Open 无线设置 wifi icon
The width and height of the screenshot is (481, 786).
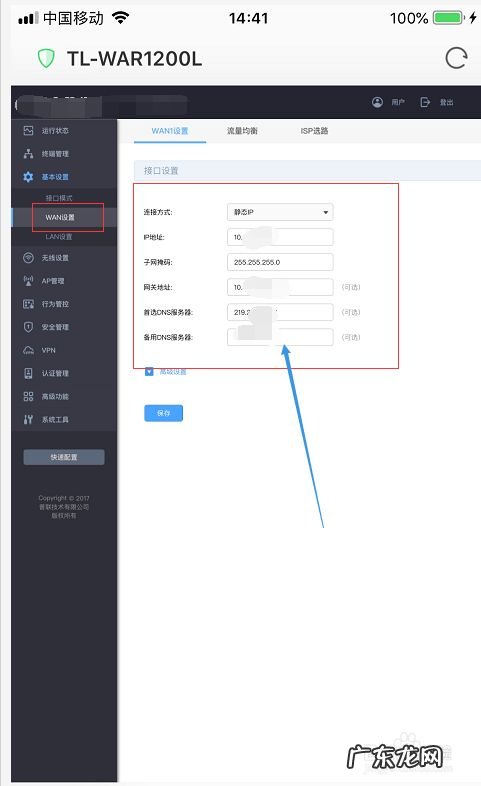click(29, 258)
